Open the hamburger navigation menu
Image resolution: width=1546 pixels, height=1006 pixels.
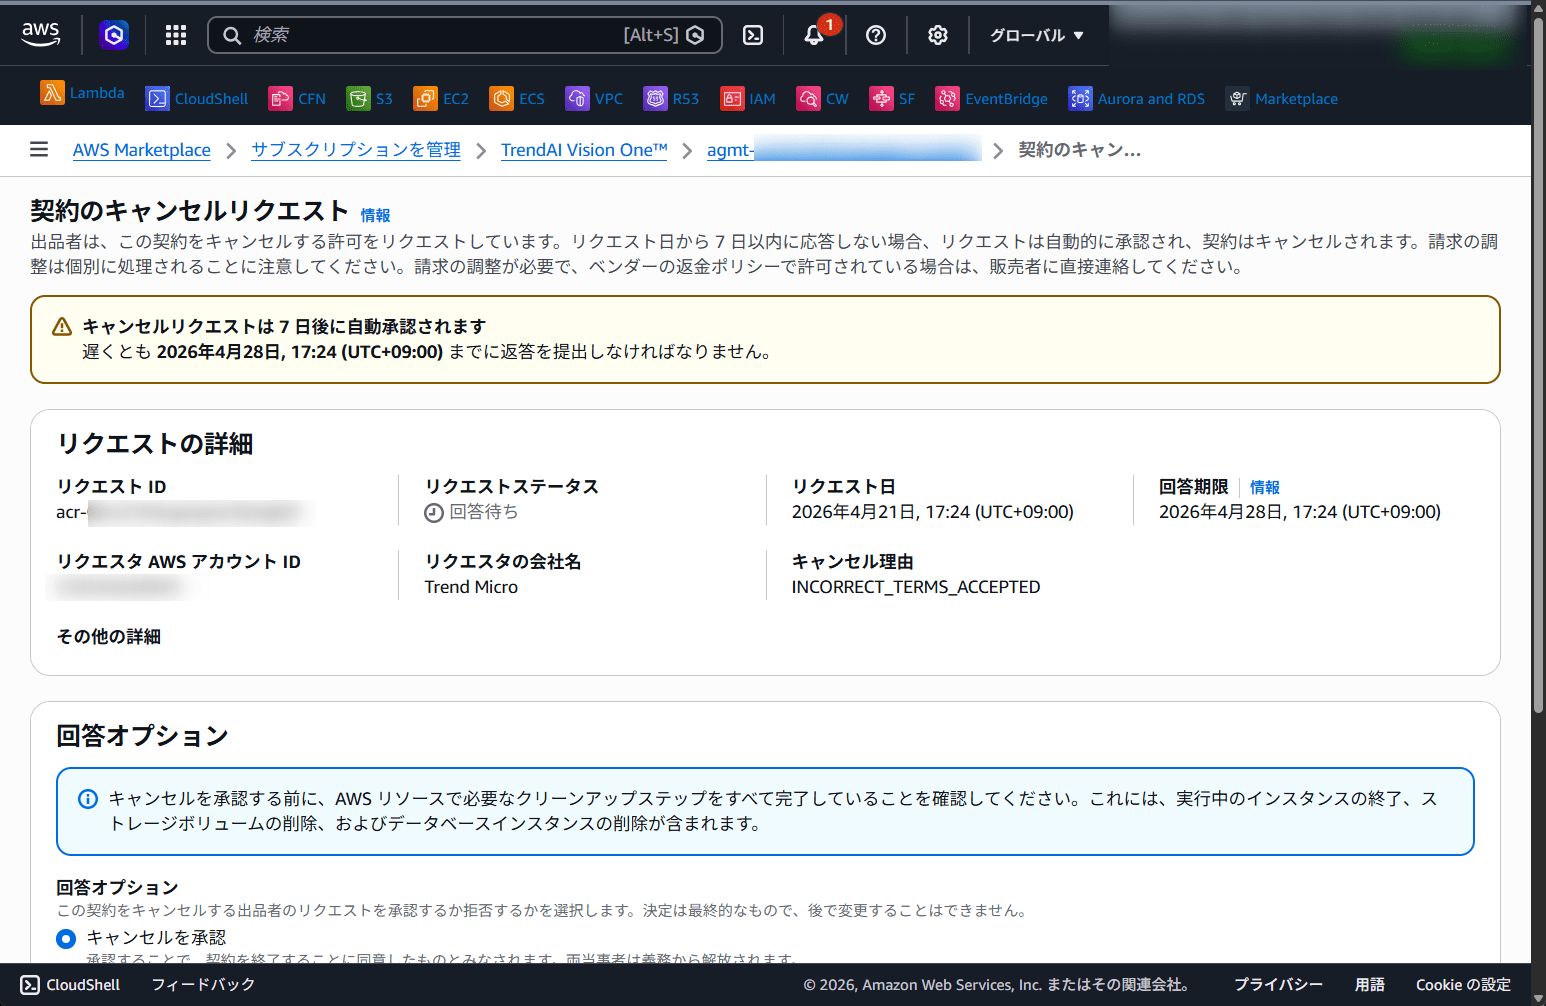pyautogui.click(x=39, y=149)
